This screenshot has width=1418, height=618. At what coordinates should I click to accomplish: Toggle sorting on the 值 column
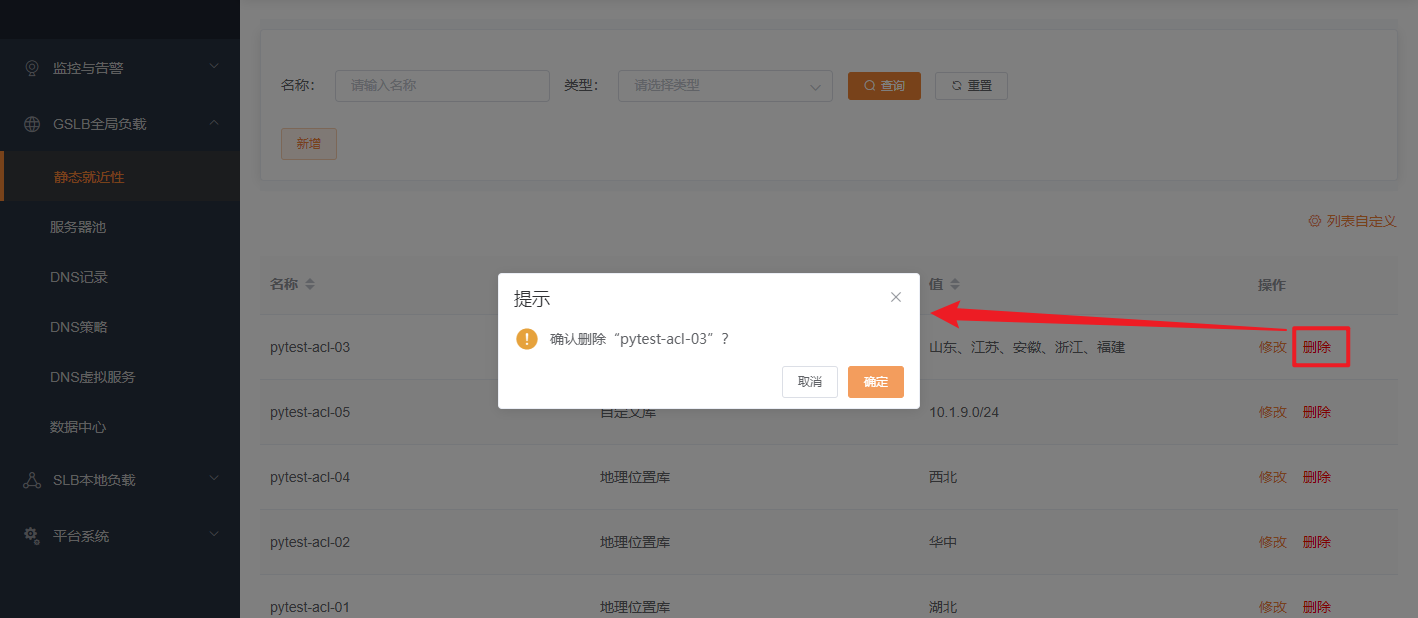957,284
